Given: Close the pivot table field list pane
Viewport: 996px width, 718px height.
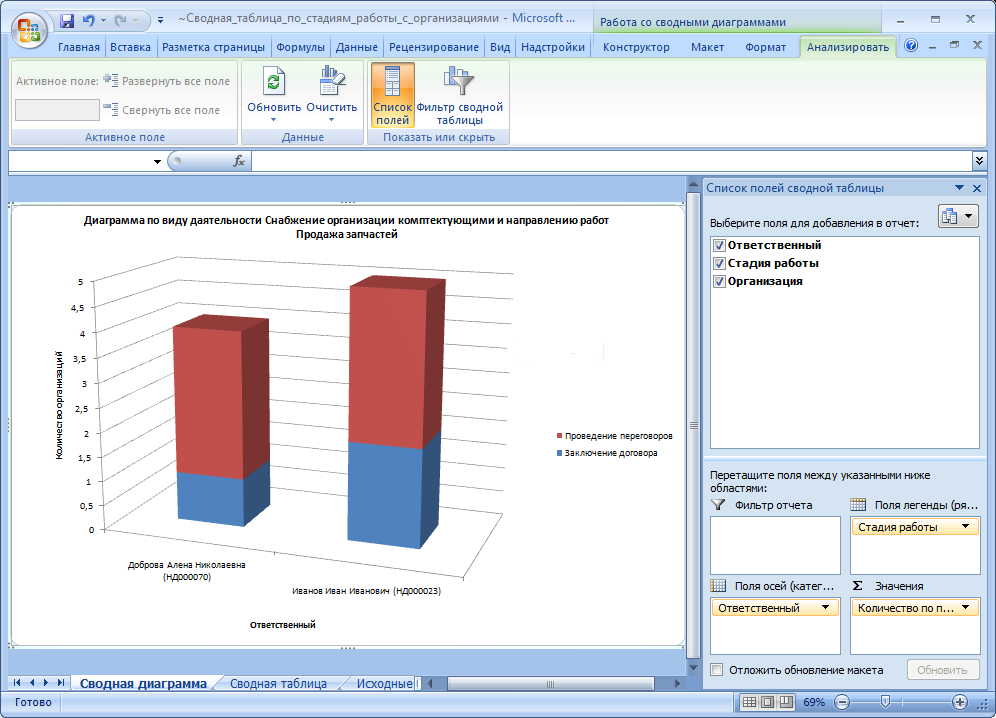Looking at the screenshot, I should point(977,188).
